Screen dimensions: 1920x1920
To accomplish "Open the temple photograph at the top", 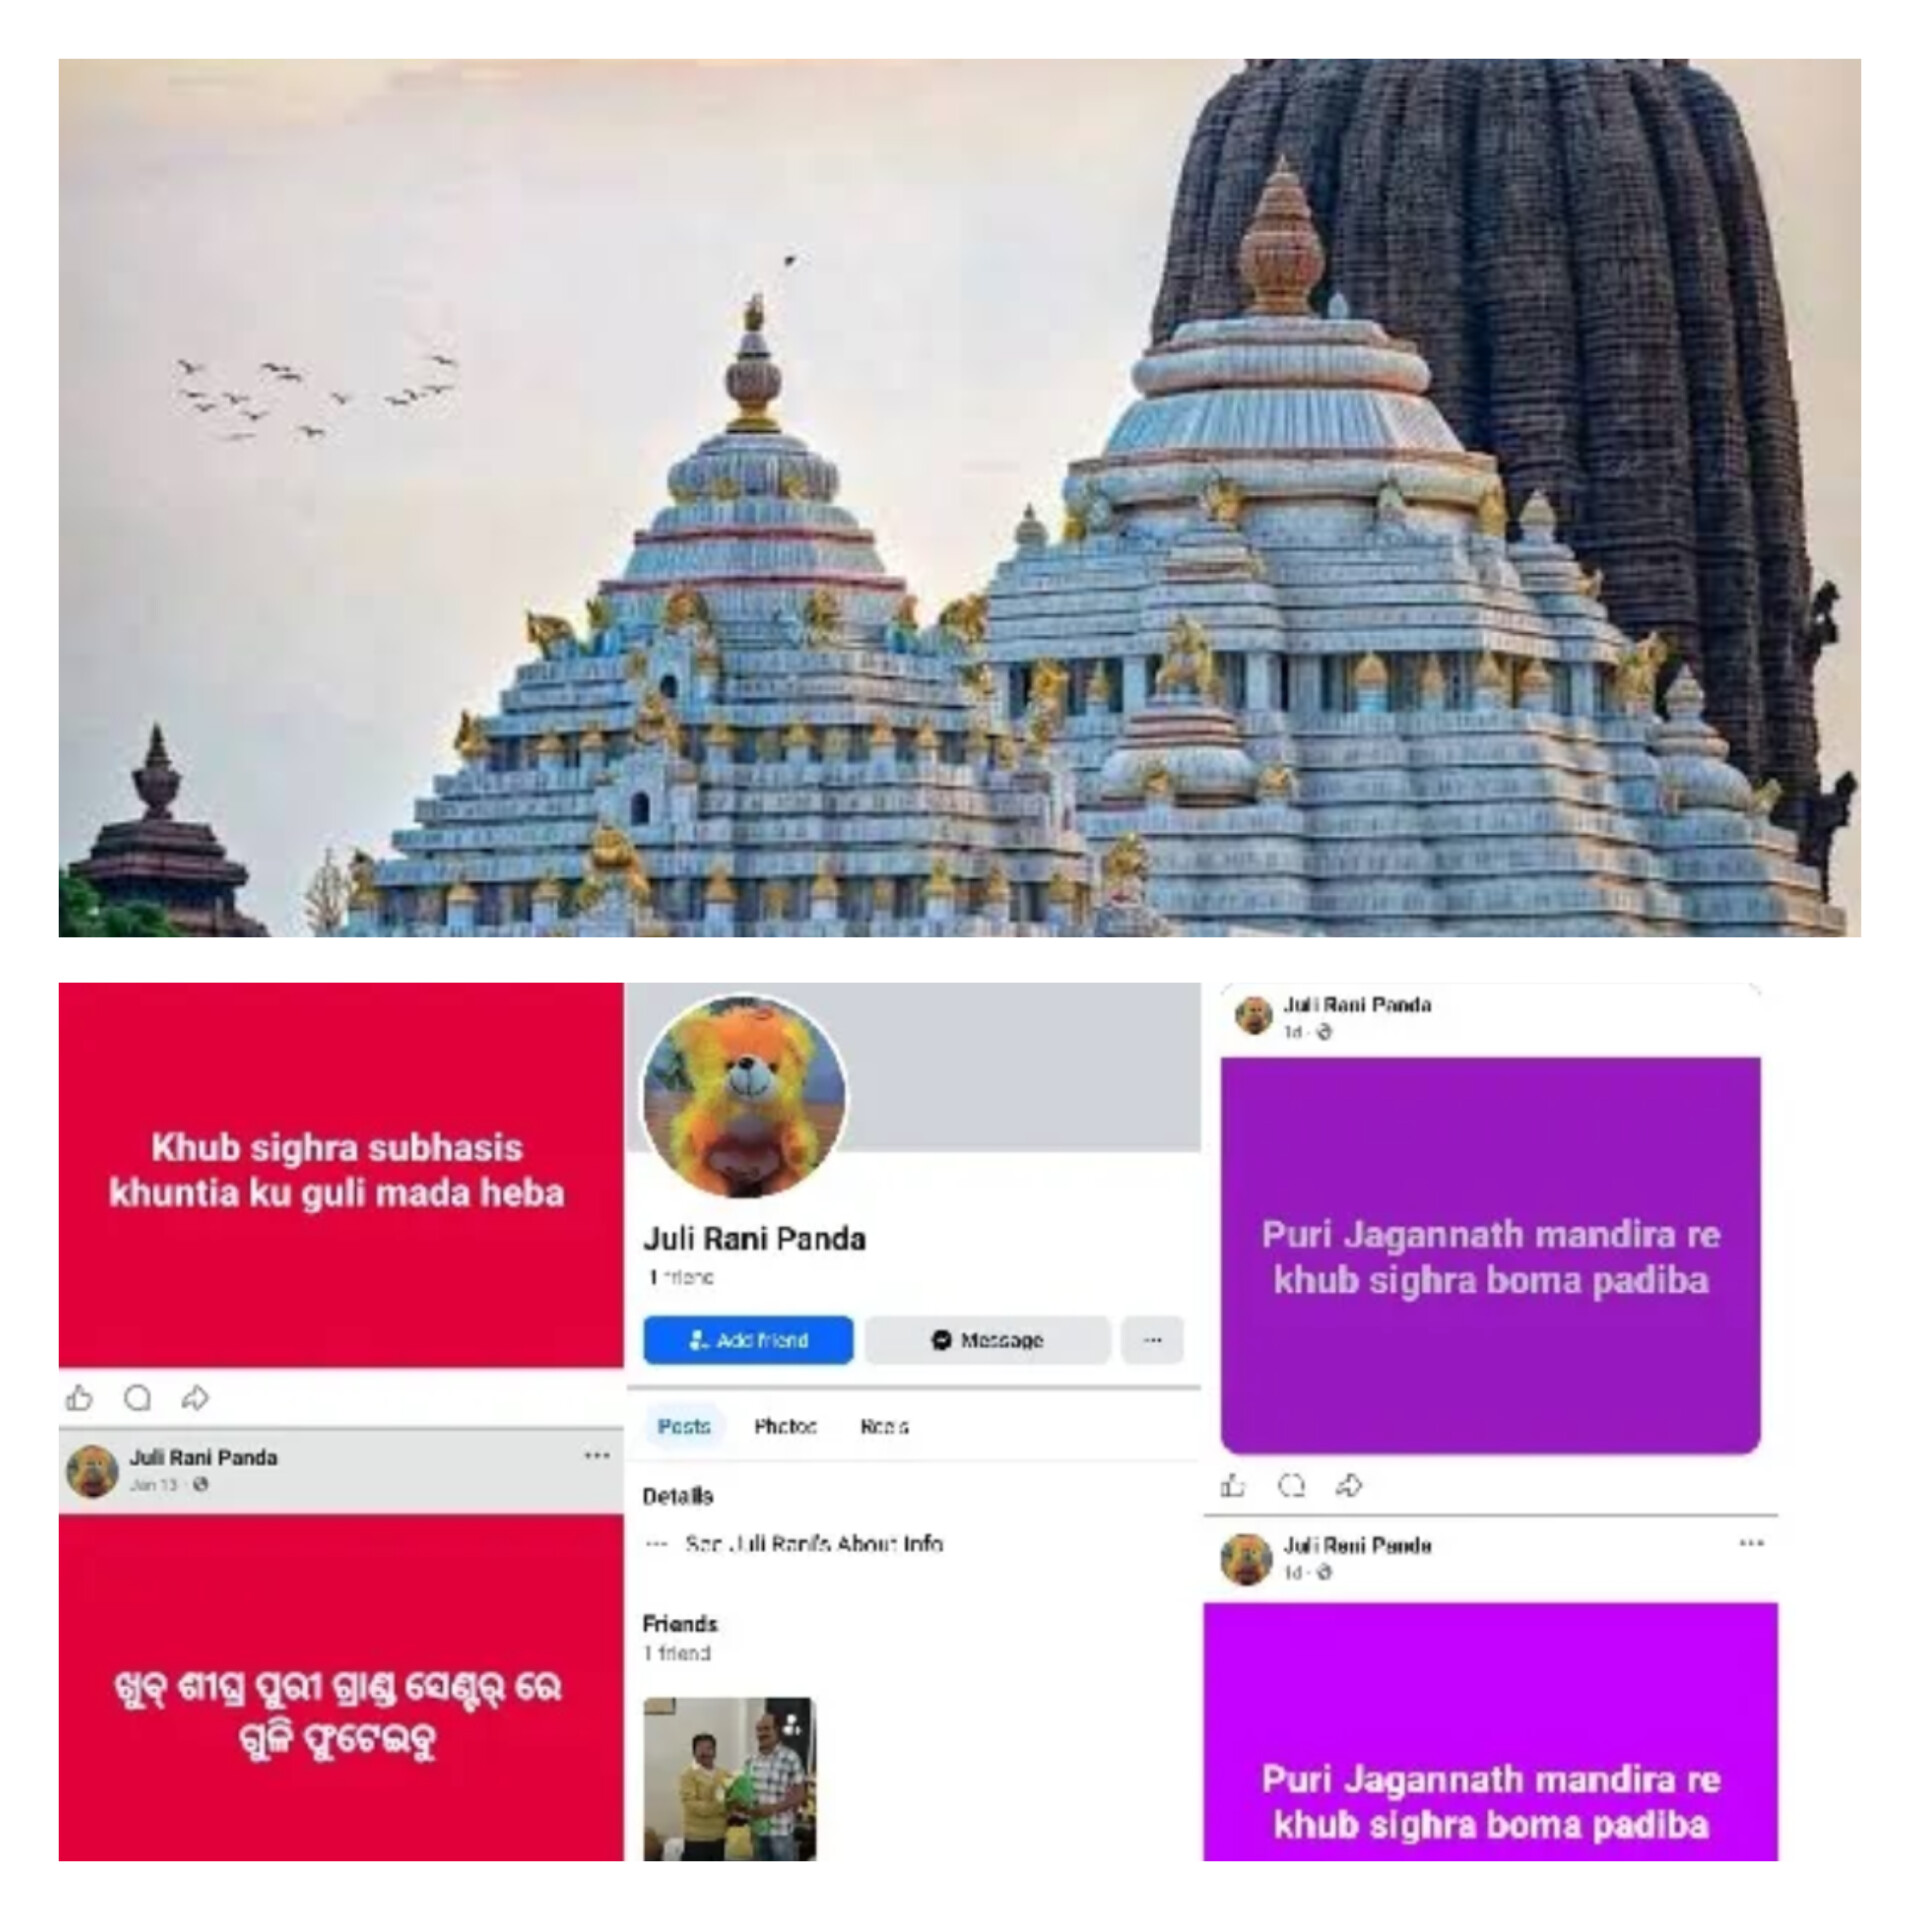I will 959,498.
